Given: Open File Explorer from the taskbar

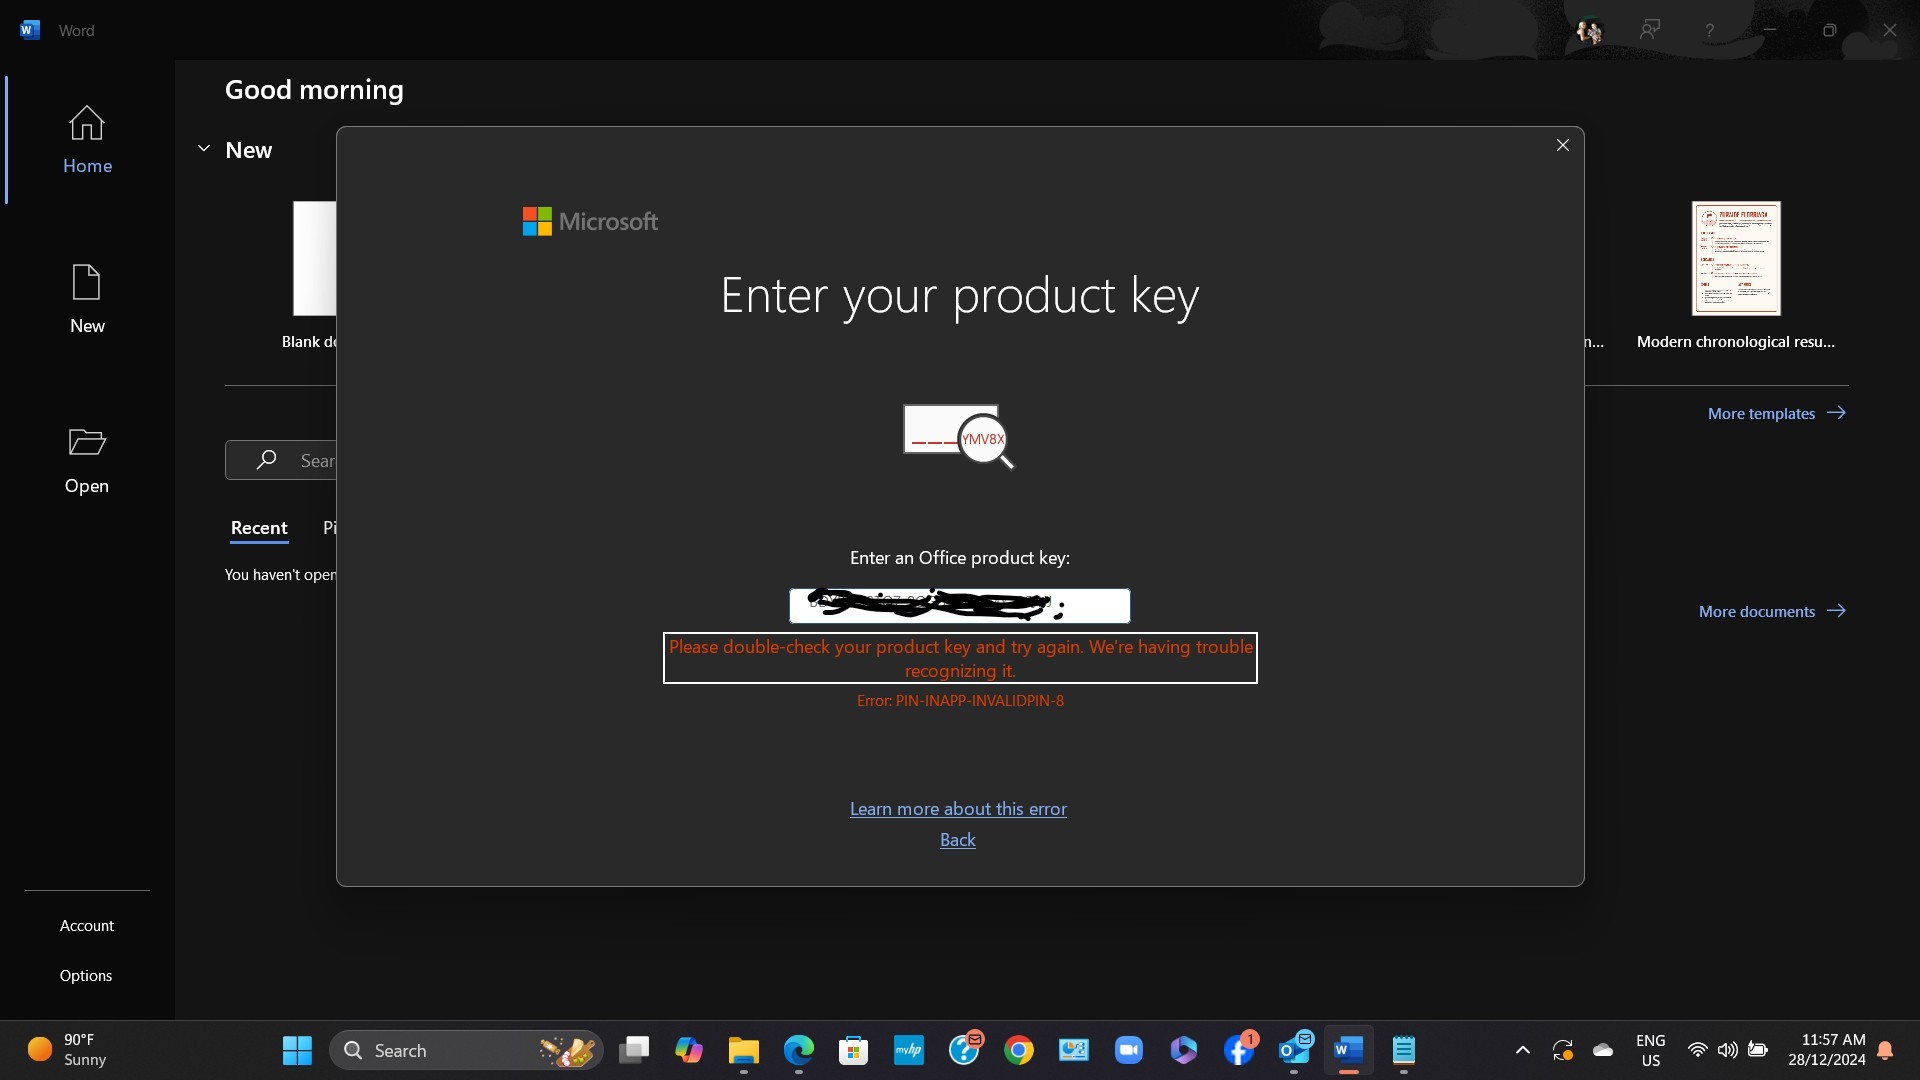Looking at the screenshot, I should point(744,1051).
